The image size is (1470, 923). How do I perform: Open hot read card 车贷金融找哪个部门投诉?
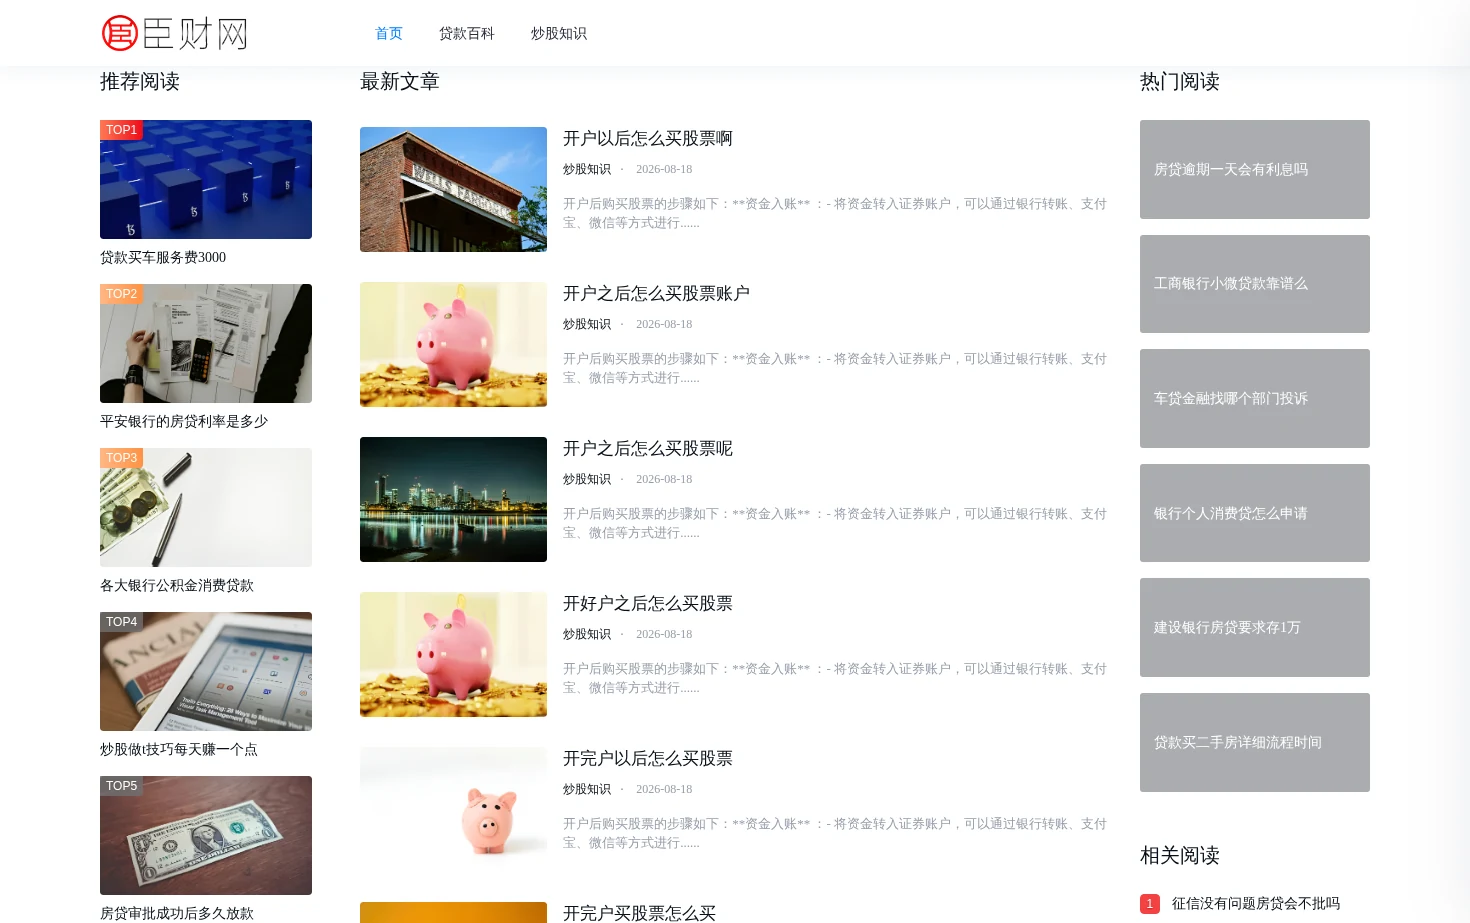pyautogui.click(x=1255, y=398)
